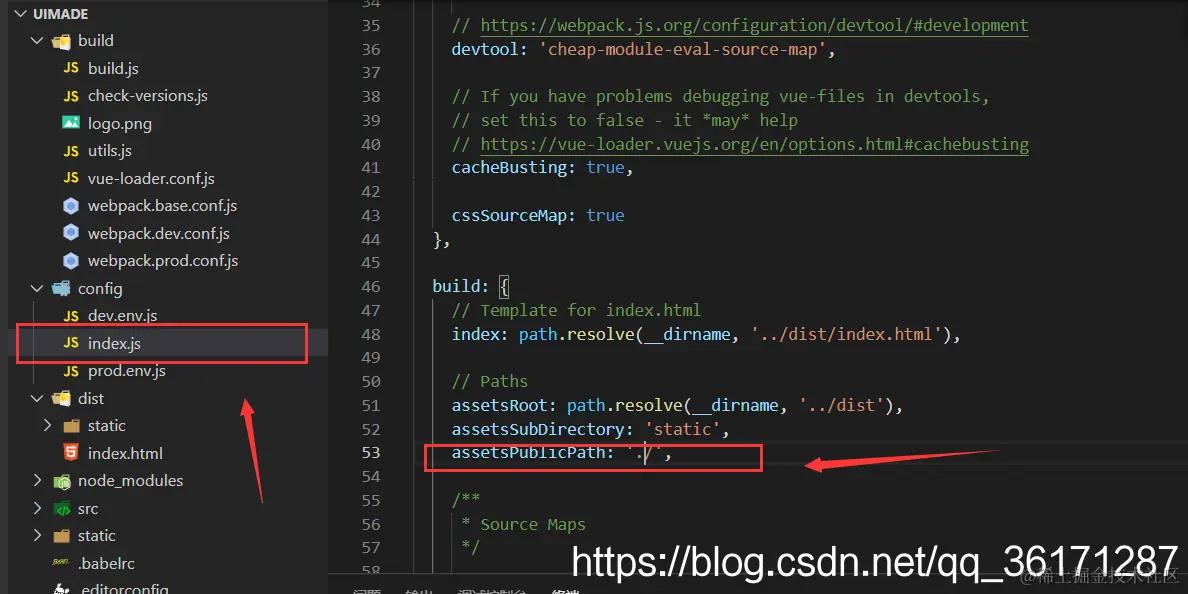Open webpack.prod.conf.js file
The height and width of the screenshot is (594, 1188).
click(x=163, y=261)
